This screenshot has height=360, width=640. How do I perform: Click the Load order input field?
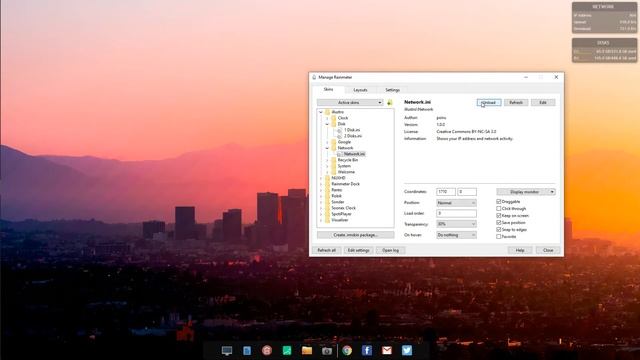click(x=456, y=213)
